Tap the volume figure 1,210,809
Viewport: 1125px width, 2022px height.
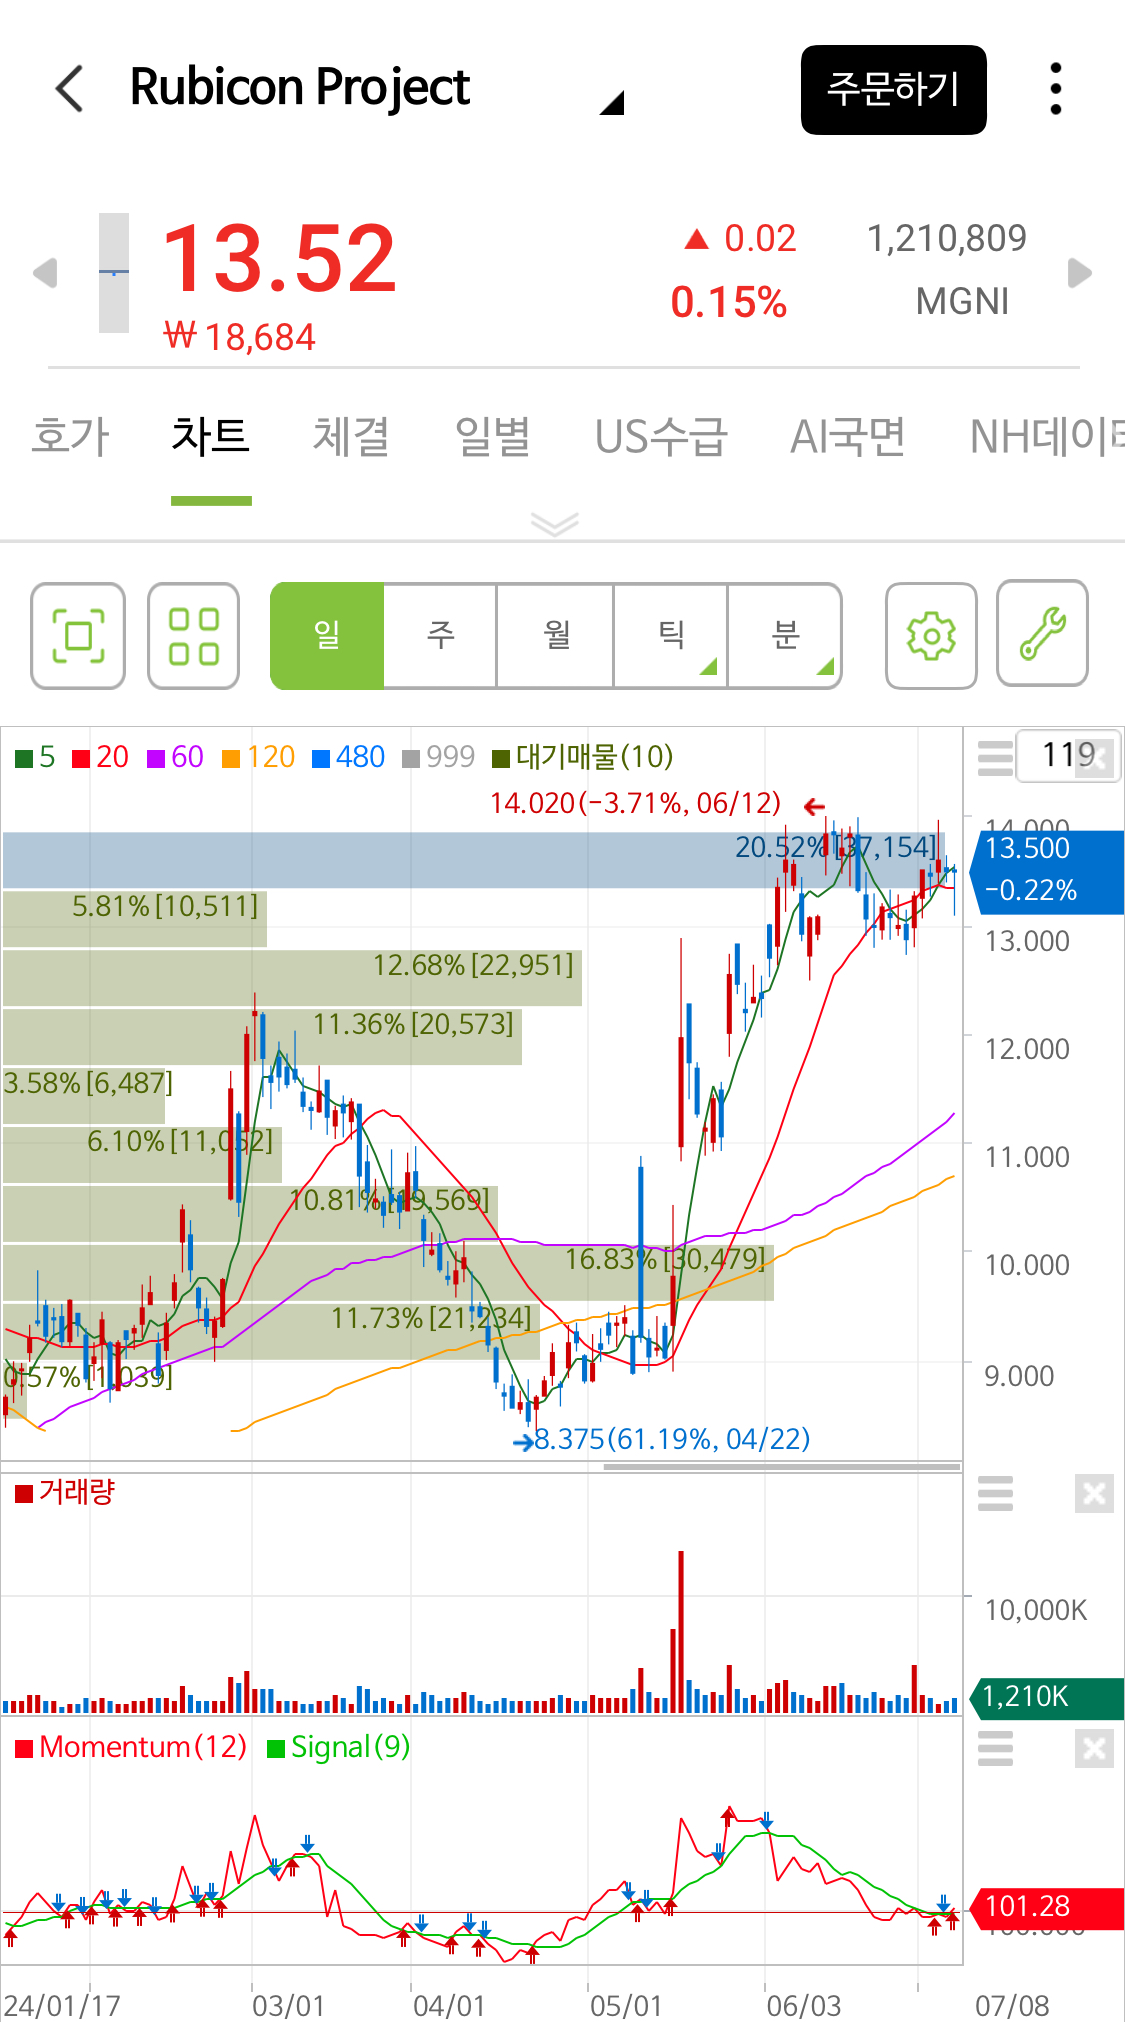pyautogui.click(x=946, y=239)
